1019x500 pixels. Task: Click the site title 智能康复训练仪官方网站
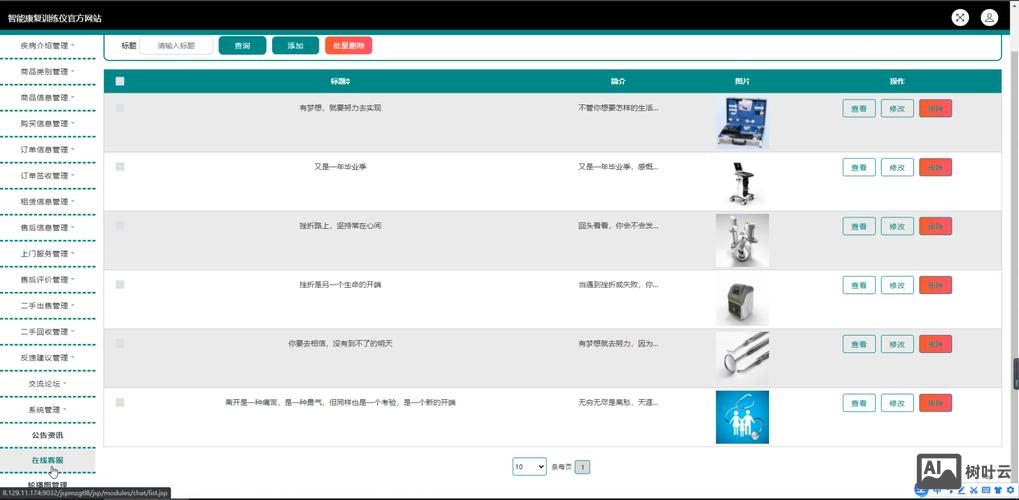55,18
